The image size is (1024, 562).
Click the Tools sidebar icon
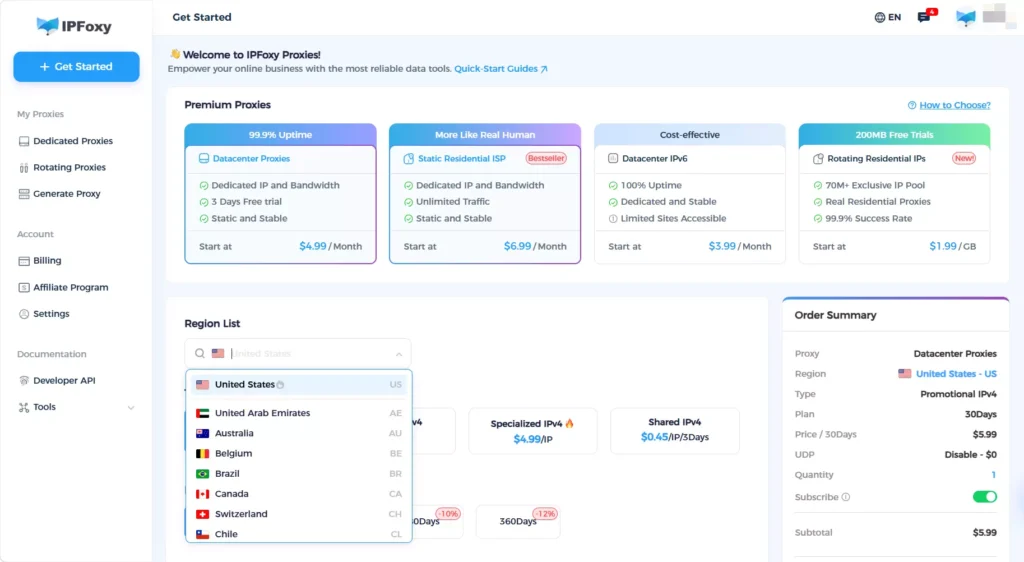point(24,407)
